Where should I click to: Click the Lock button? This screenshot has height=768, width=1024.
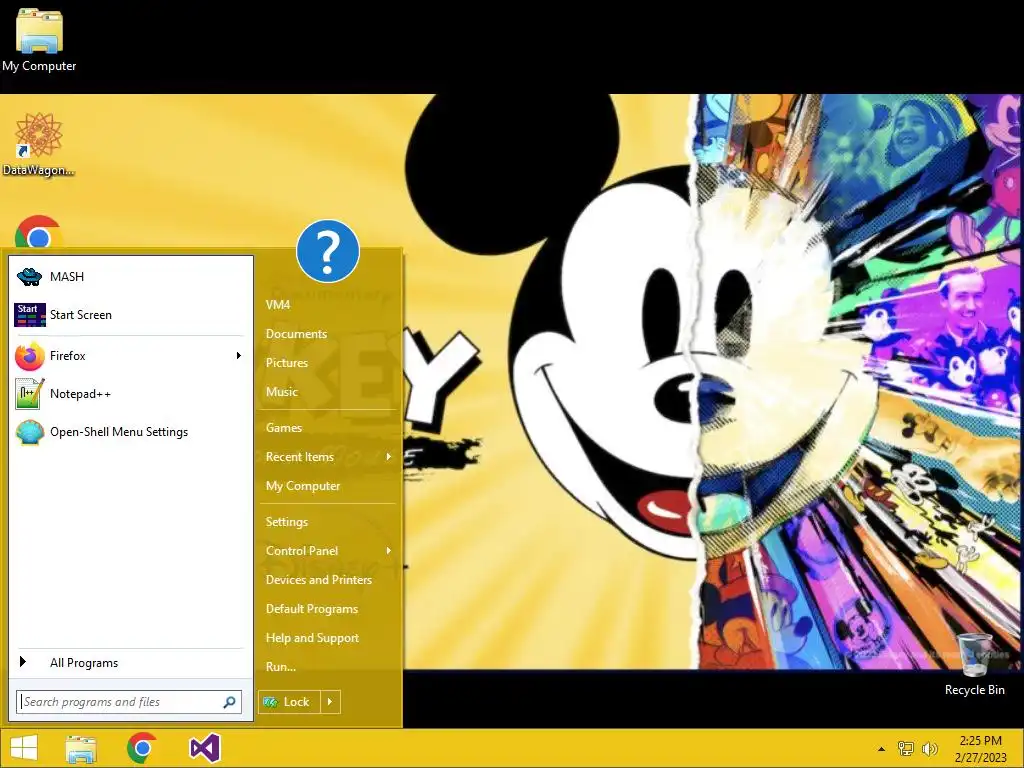coord(289,702)
